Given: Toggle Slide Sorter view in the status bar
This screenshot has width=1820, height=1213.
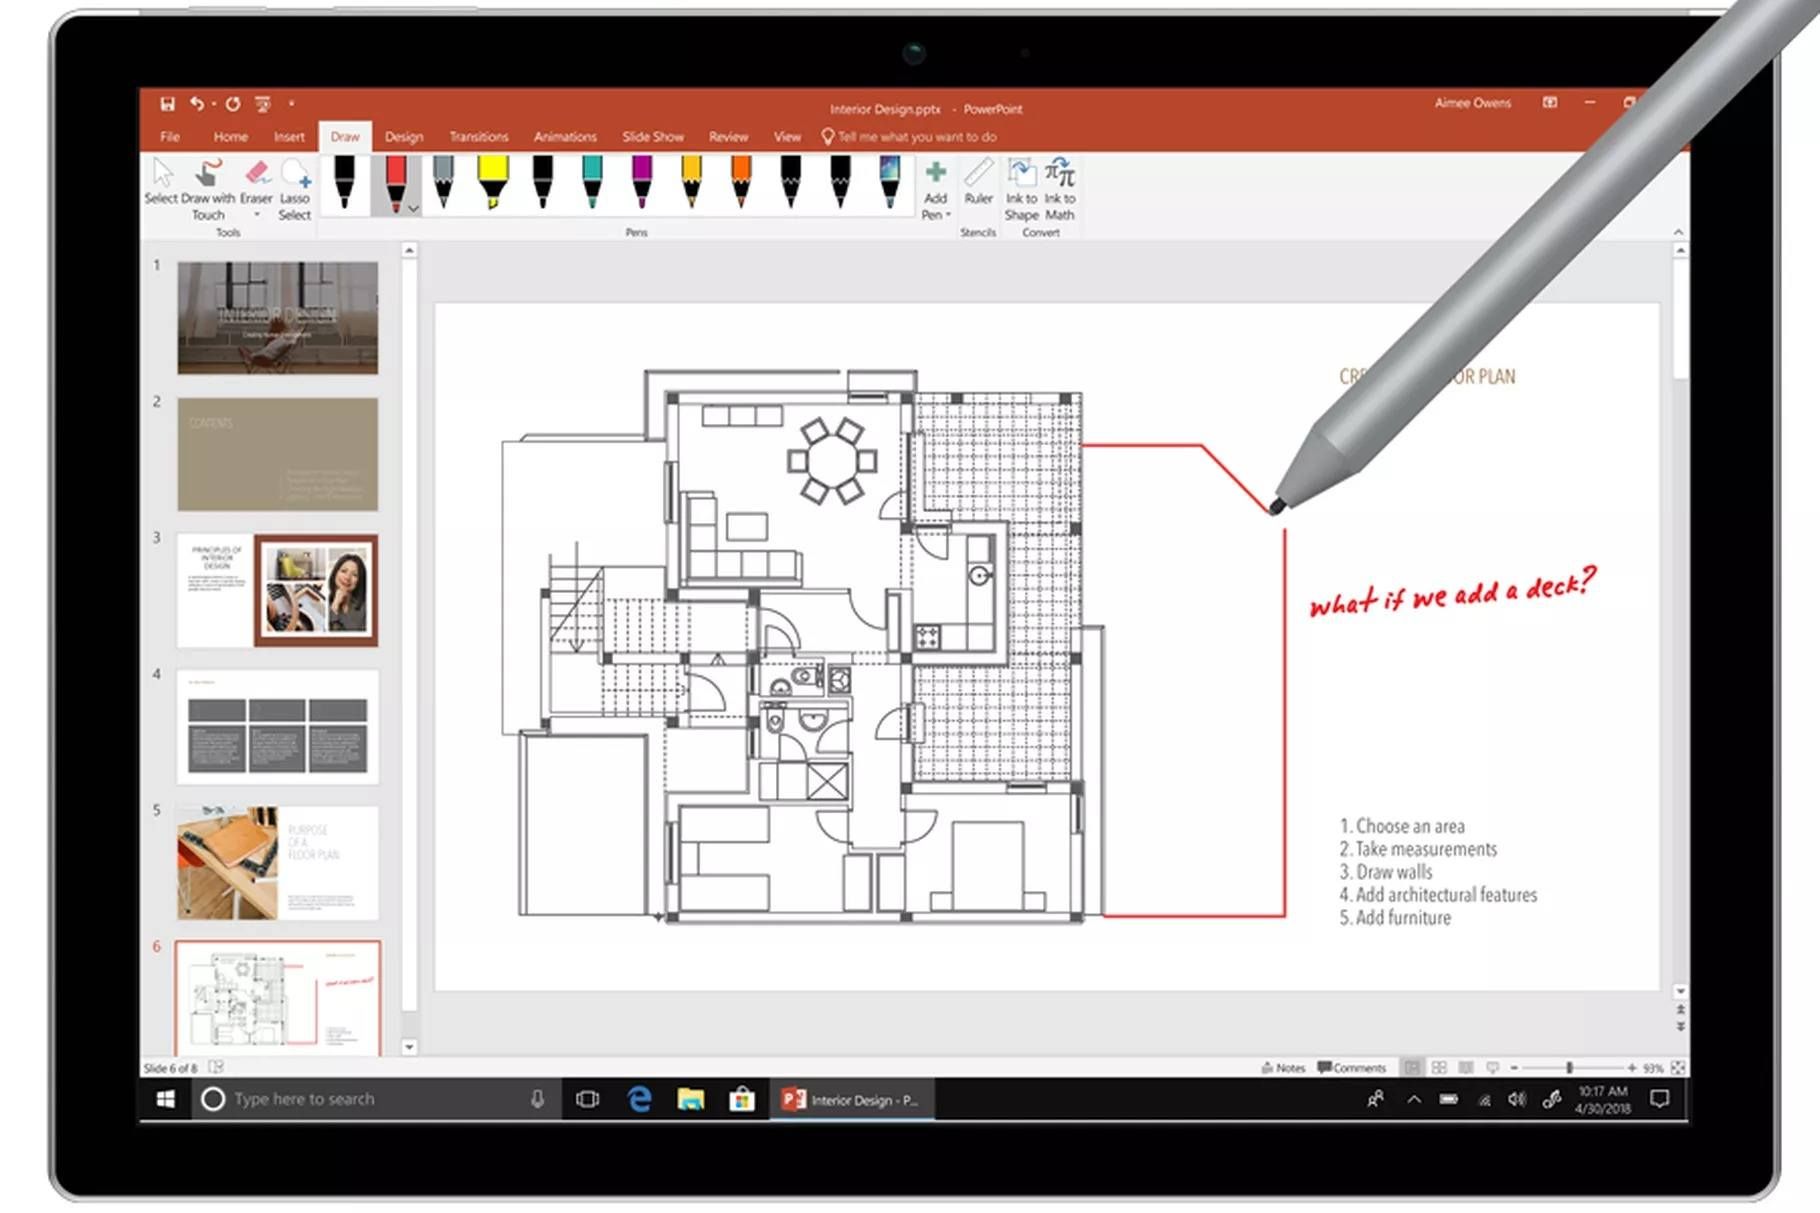Looking at the screenshot, I should [x=1440, y=1066].
